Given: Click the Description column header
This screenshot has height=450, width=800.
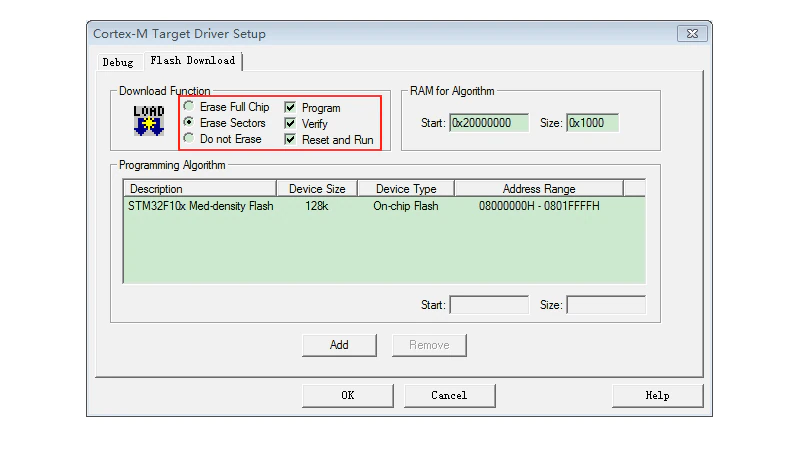Looking at the screenshot, I should coord(200,189).
